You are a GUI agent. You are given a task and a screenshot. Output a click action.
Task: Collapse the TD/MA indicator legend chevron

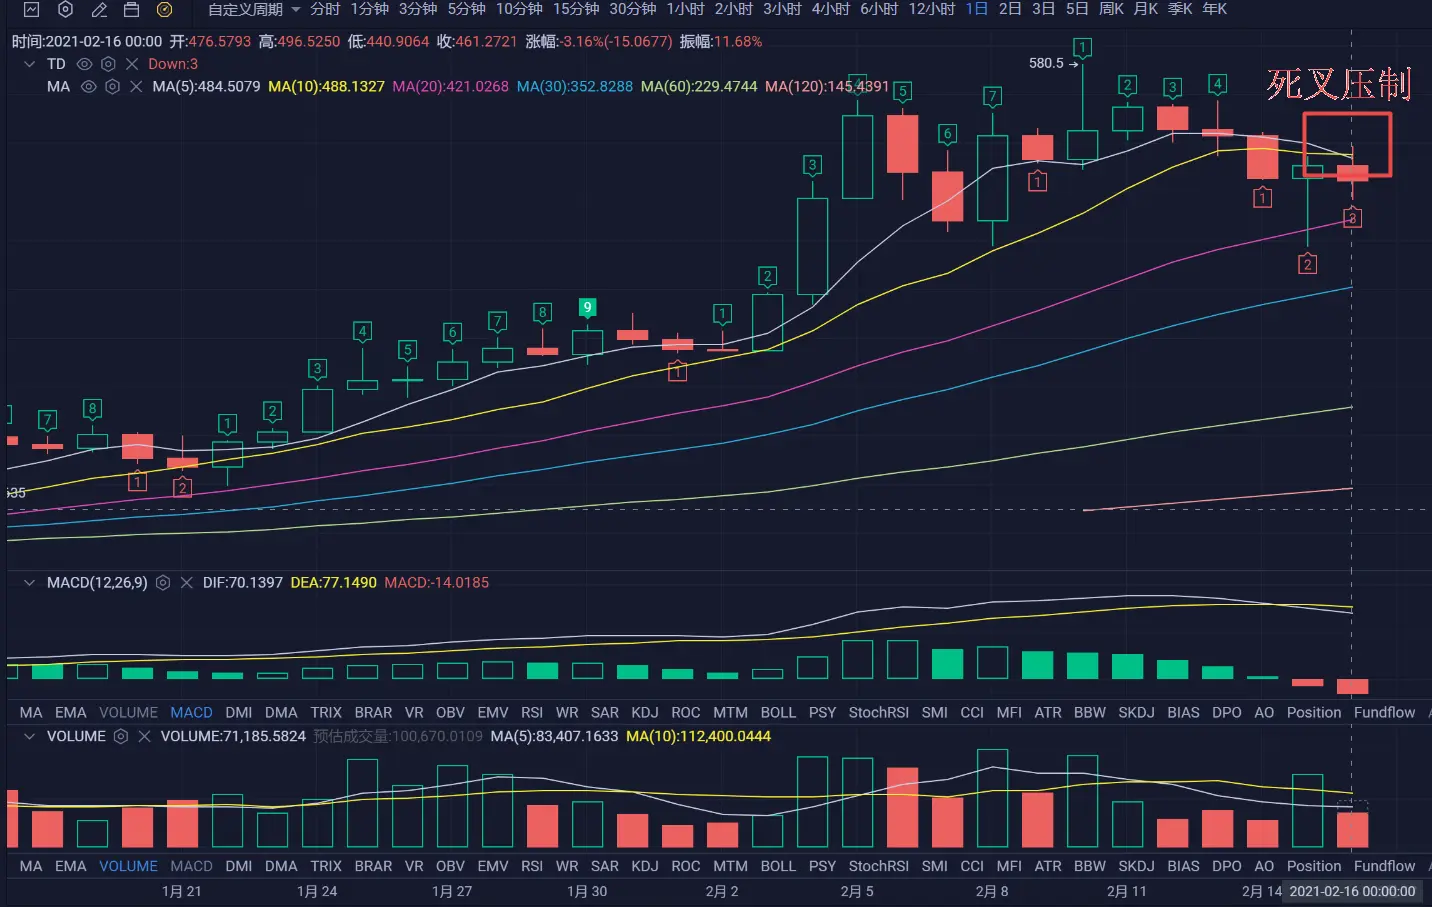[x=29, y=64]
